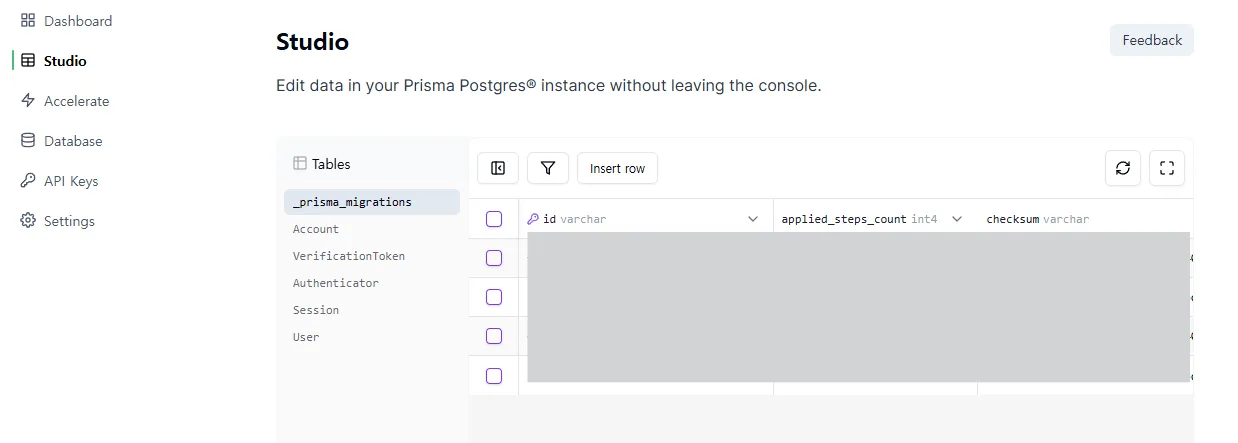Click the Settings gear icon

point(28,221)
